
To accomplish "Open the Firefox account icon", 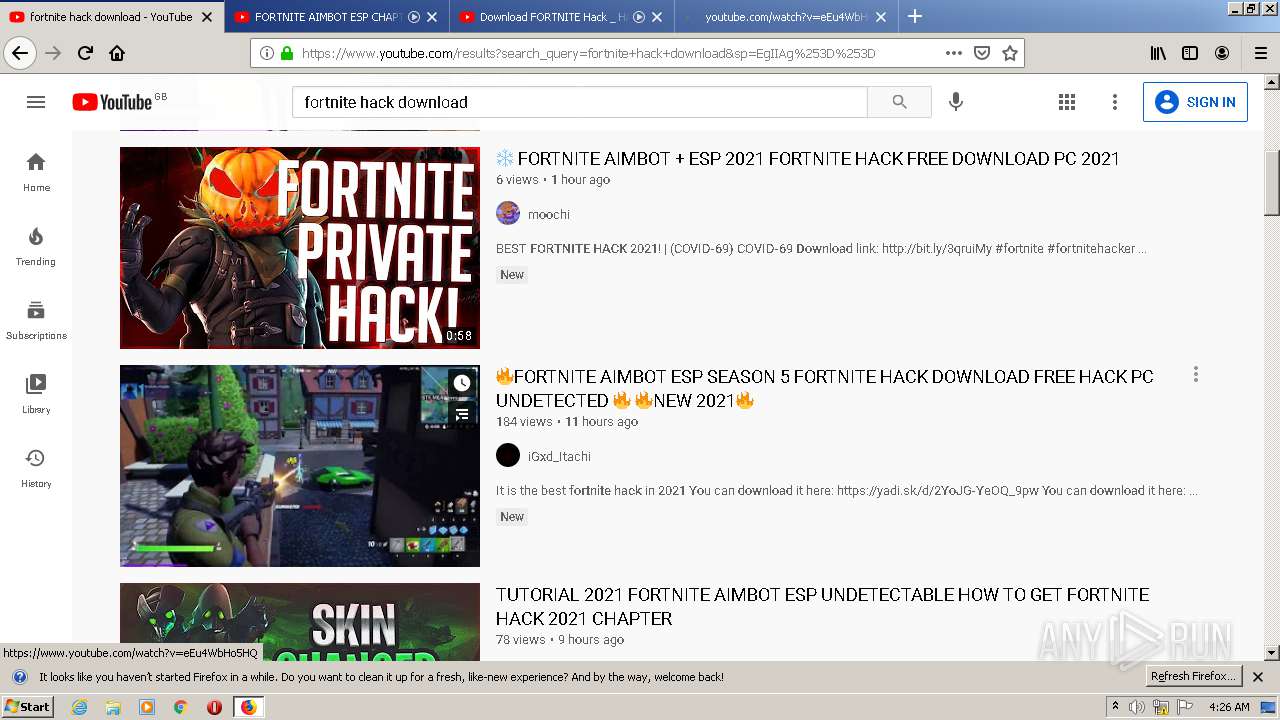I will tap(1222, 53).
